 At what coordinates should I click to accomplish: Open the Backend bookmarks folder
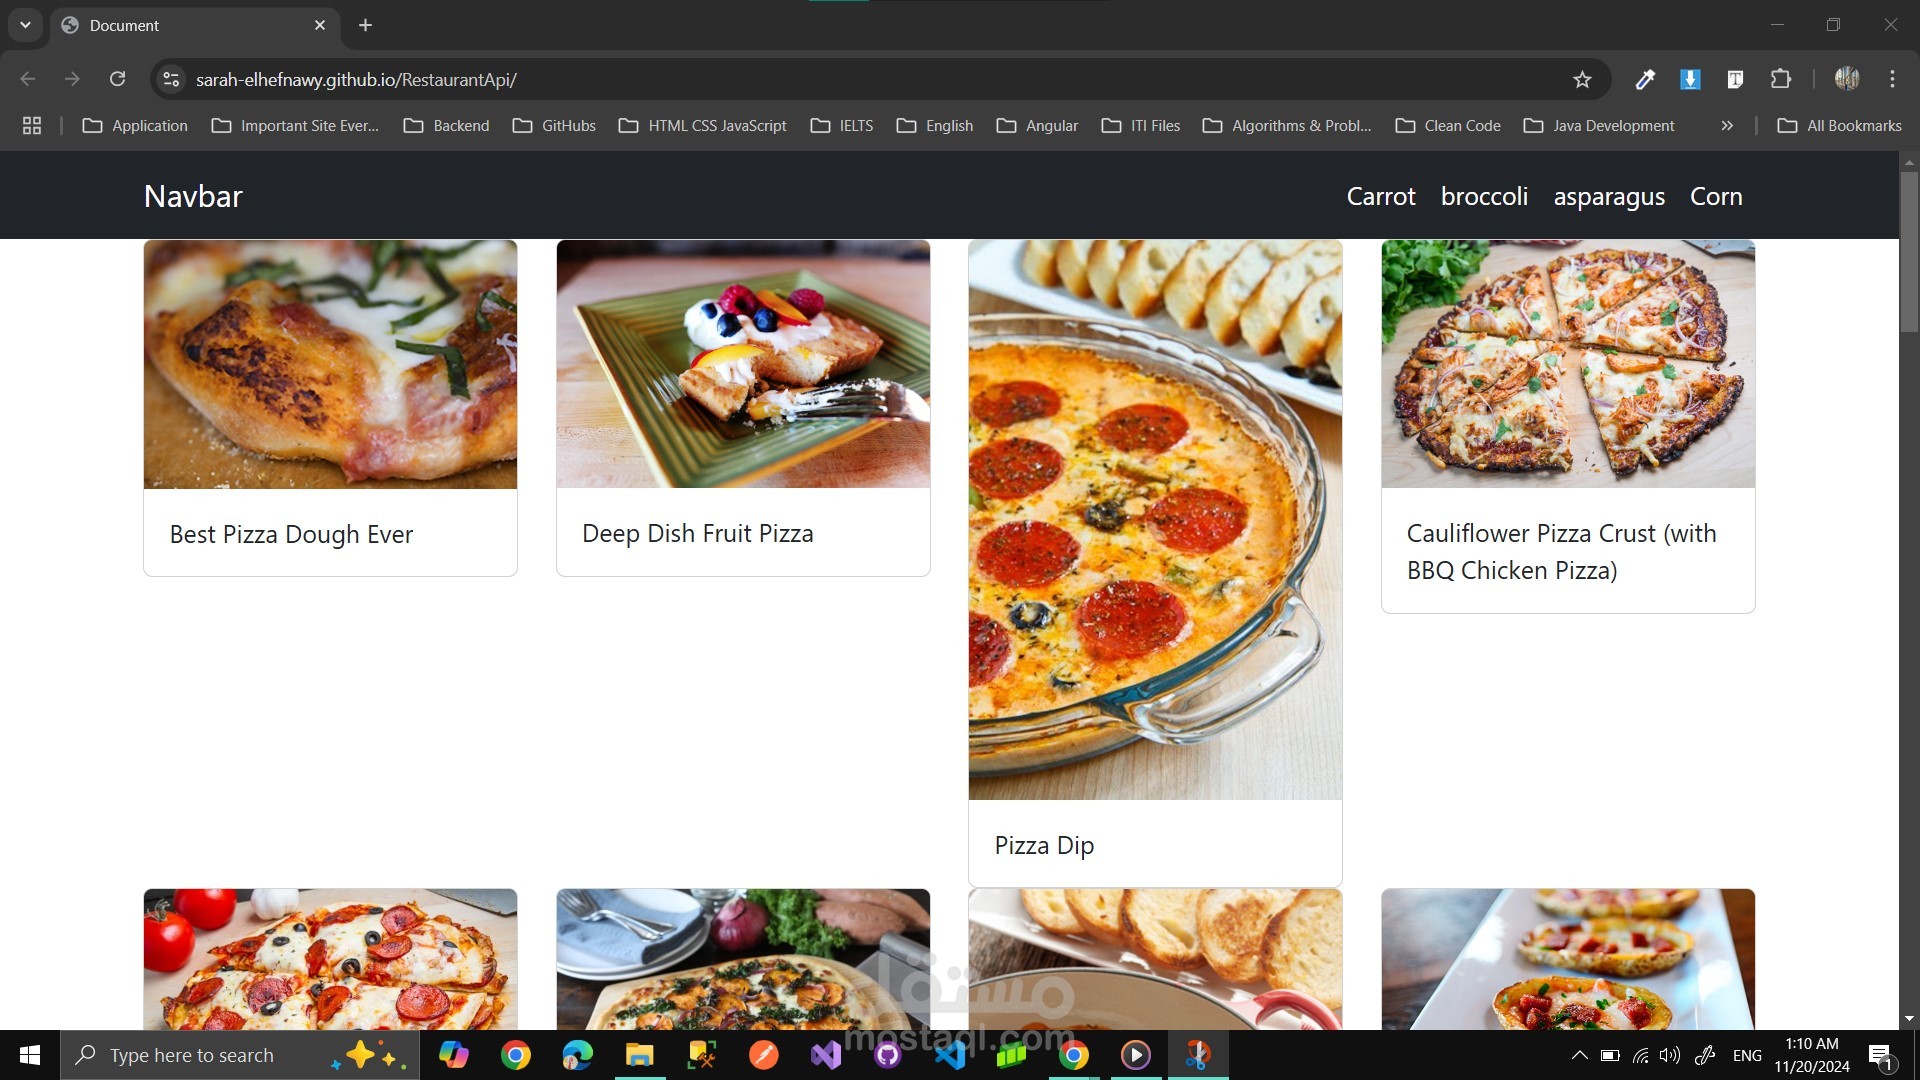coord(446,125)
